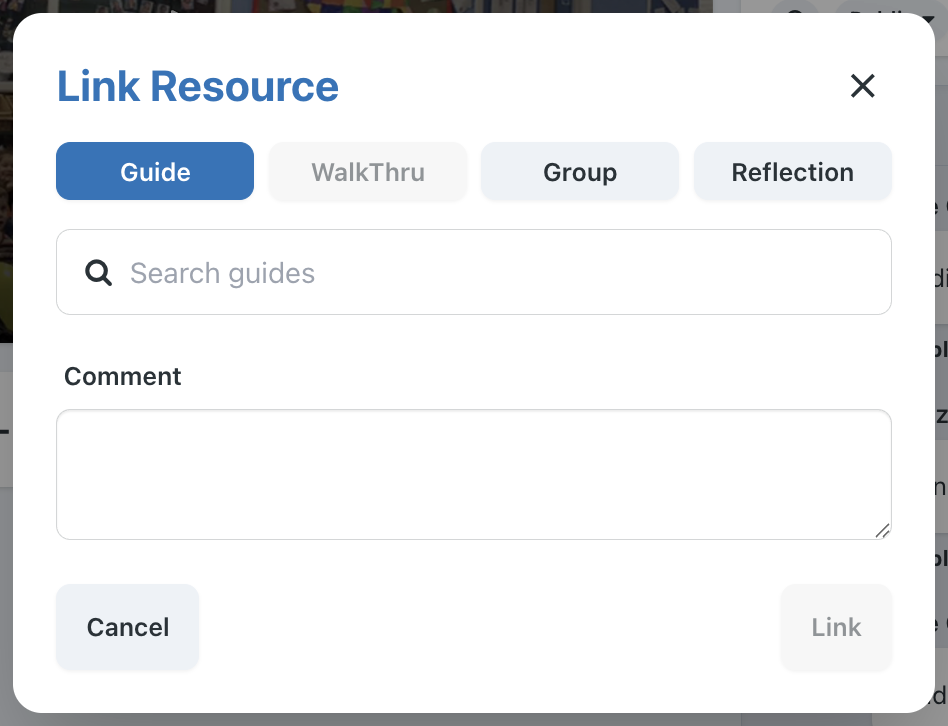
Task: Click the Comment field label
Action: (x=123, y=376)
